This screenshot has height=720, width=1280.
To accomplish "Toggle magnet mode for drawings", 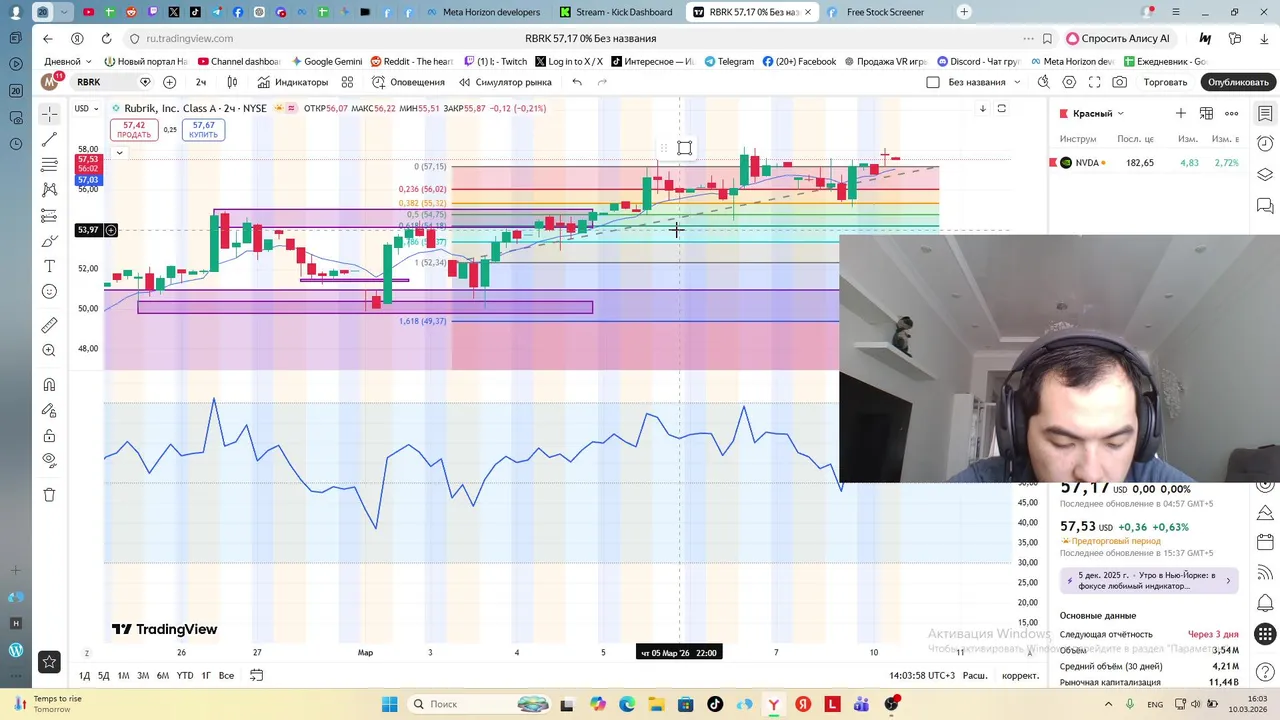I will 49,385.
